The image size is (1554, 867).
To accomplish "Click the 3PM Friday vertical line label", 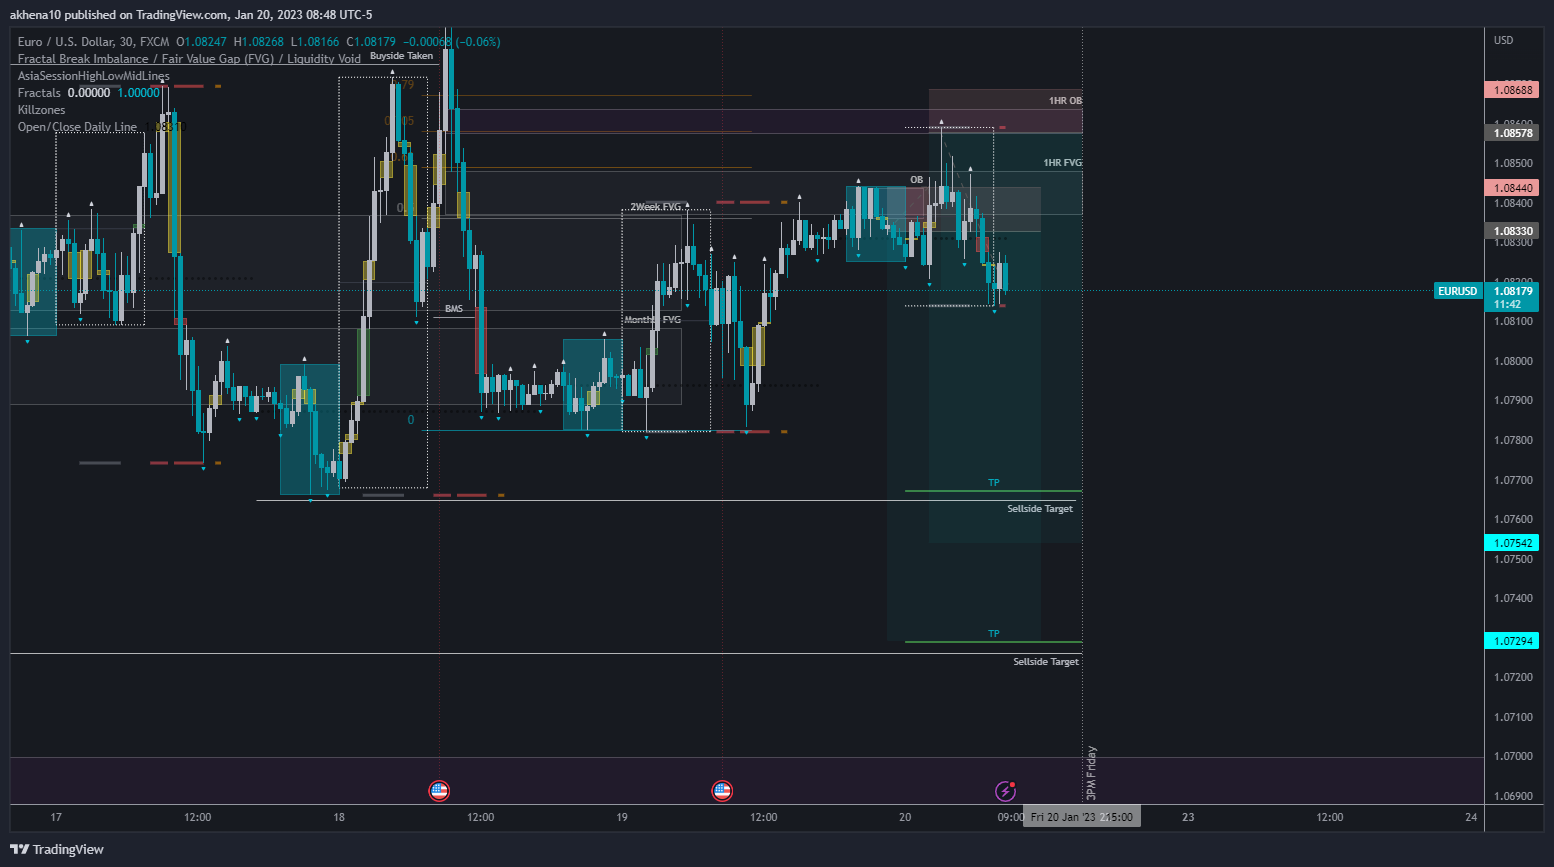I will coord(1091,773).
